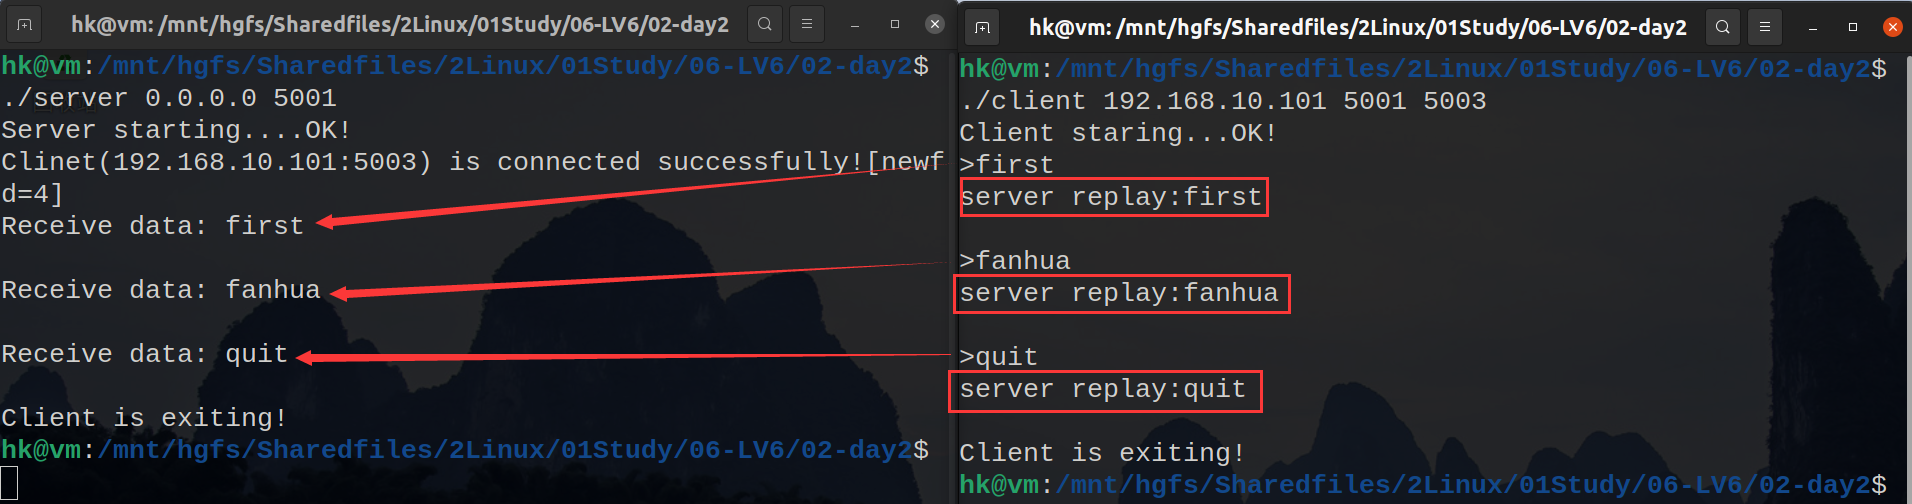
Task: Click the './client 192.168.10.101 5001 5003' command
Action: (x=1223, y=101)
